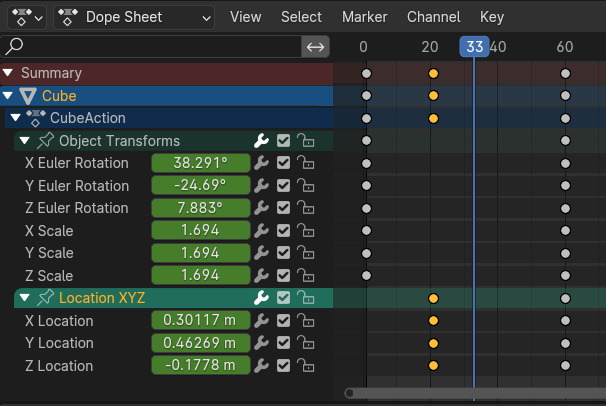Toggle modifiers wrench on Z Location
This screenshot has width=606, height=406.
pyautogui.click(x=262, y=365)
